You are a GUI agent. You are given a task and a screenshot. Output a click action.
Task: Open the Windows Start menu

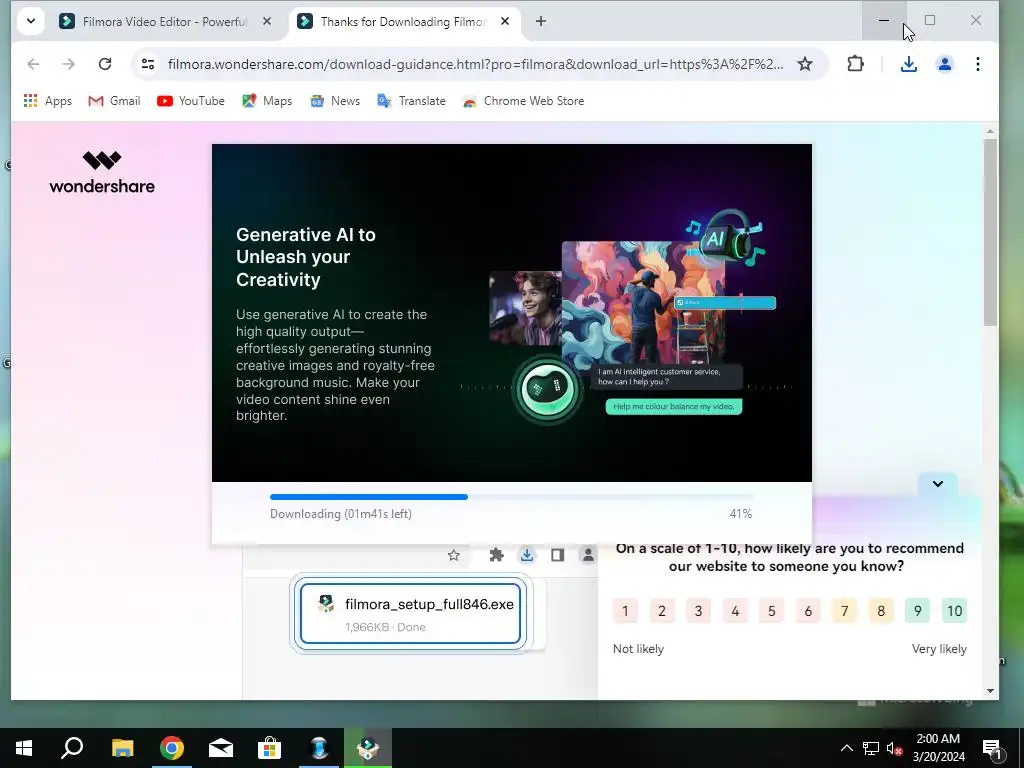(24, 748)
